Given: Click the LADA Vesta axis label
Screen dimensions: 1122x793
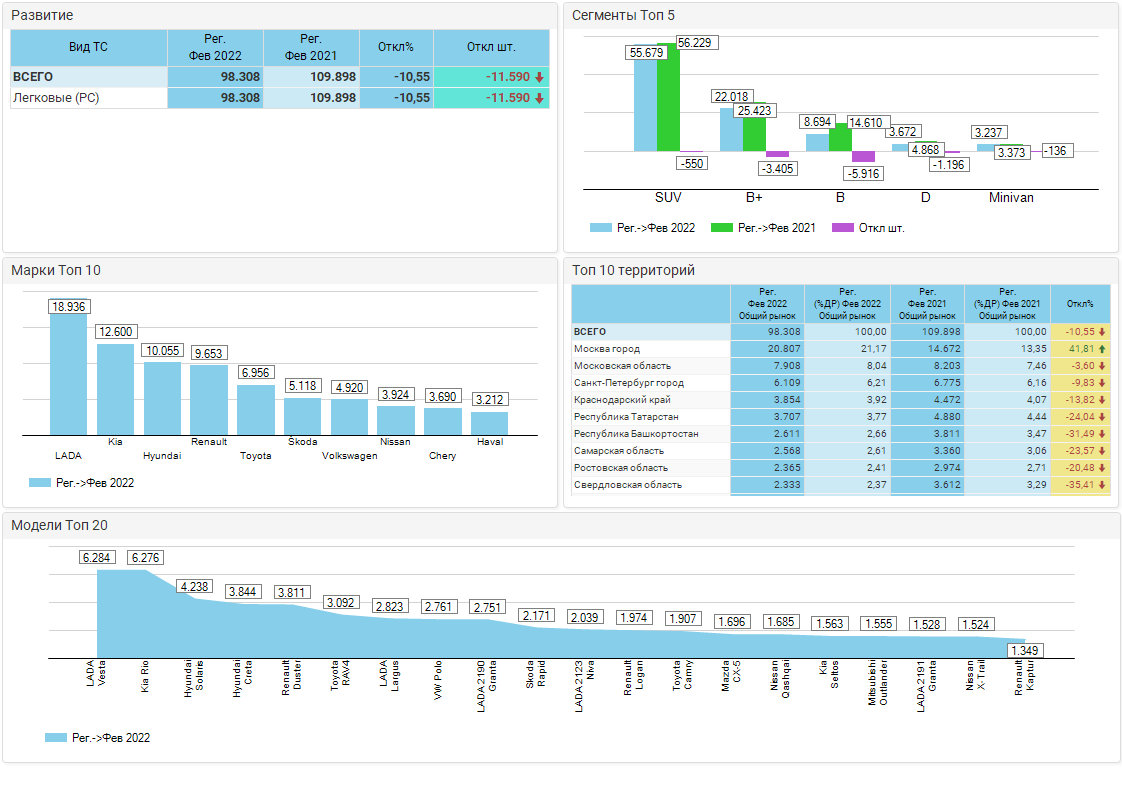Looking at the screenshot, I should click(x=96, y=673).
